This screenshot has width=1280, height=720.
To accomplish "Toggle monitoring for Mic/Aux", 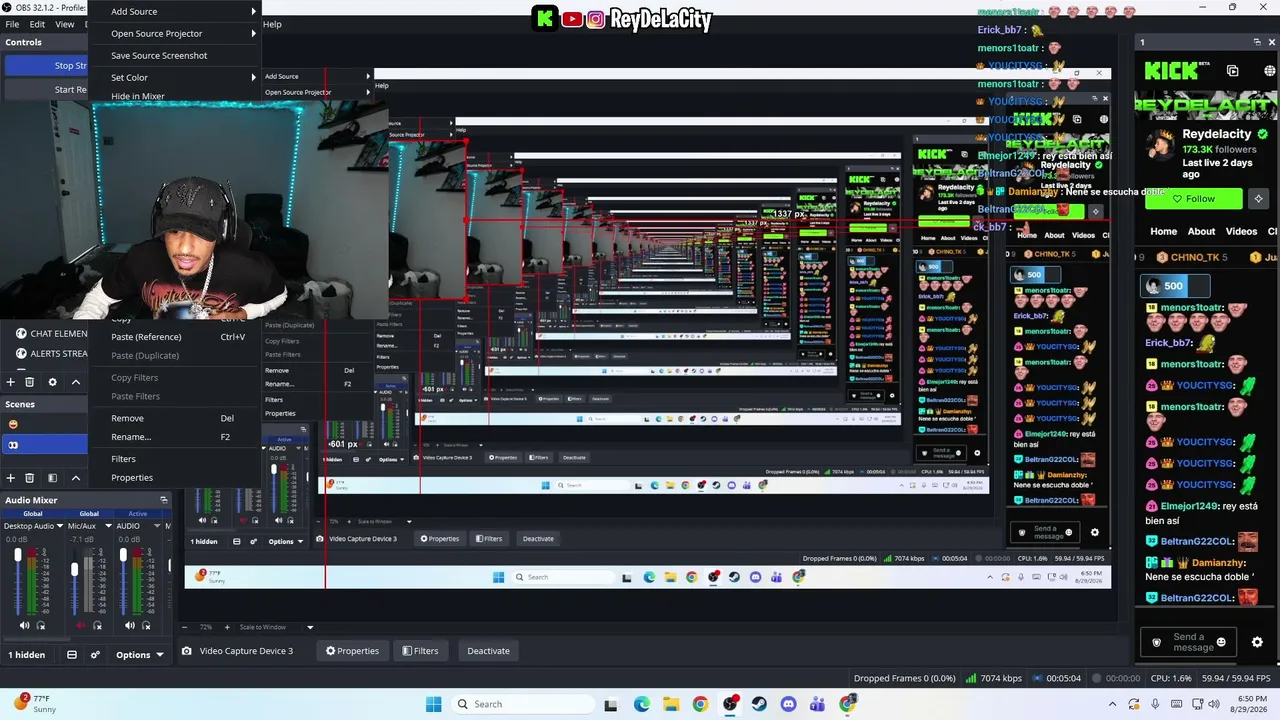I will [98, 626].
